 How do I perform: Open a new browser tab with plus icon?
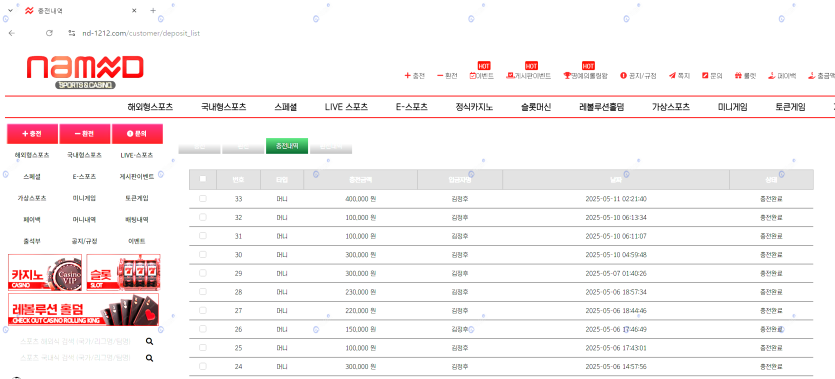[x=153, y=10]
